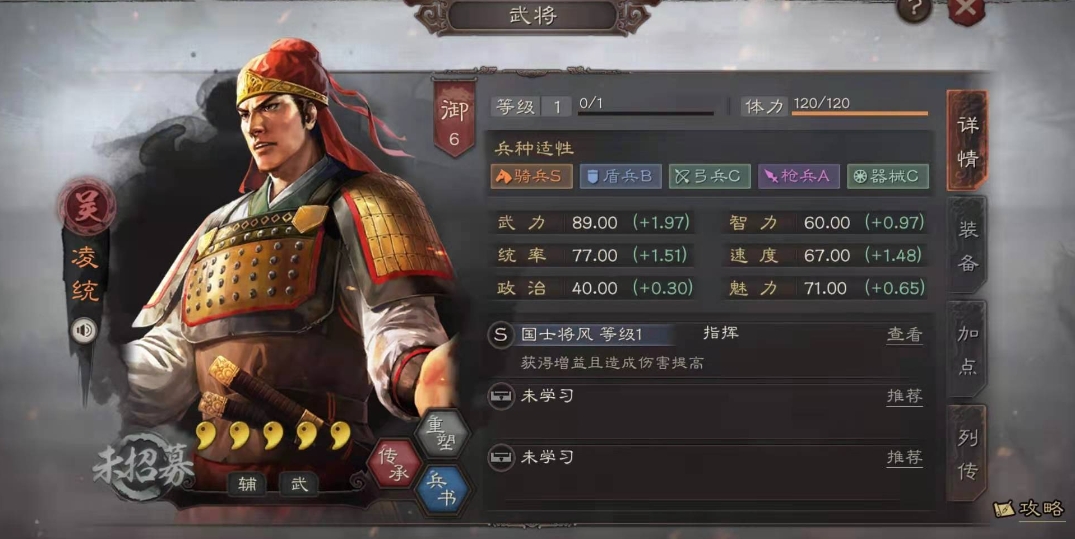Click the 吴 faction emblem
Image resolution: width=1075 pixels, height=539 pixels.
(x=86, y=207)
